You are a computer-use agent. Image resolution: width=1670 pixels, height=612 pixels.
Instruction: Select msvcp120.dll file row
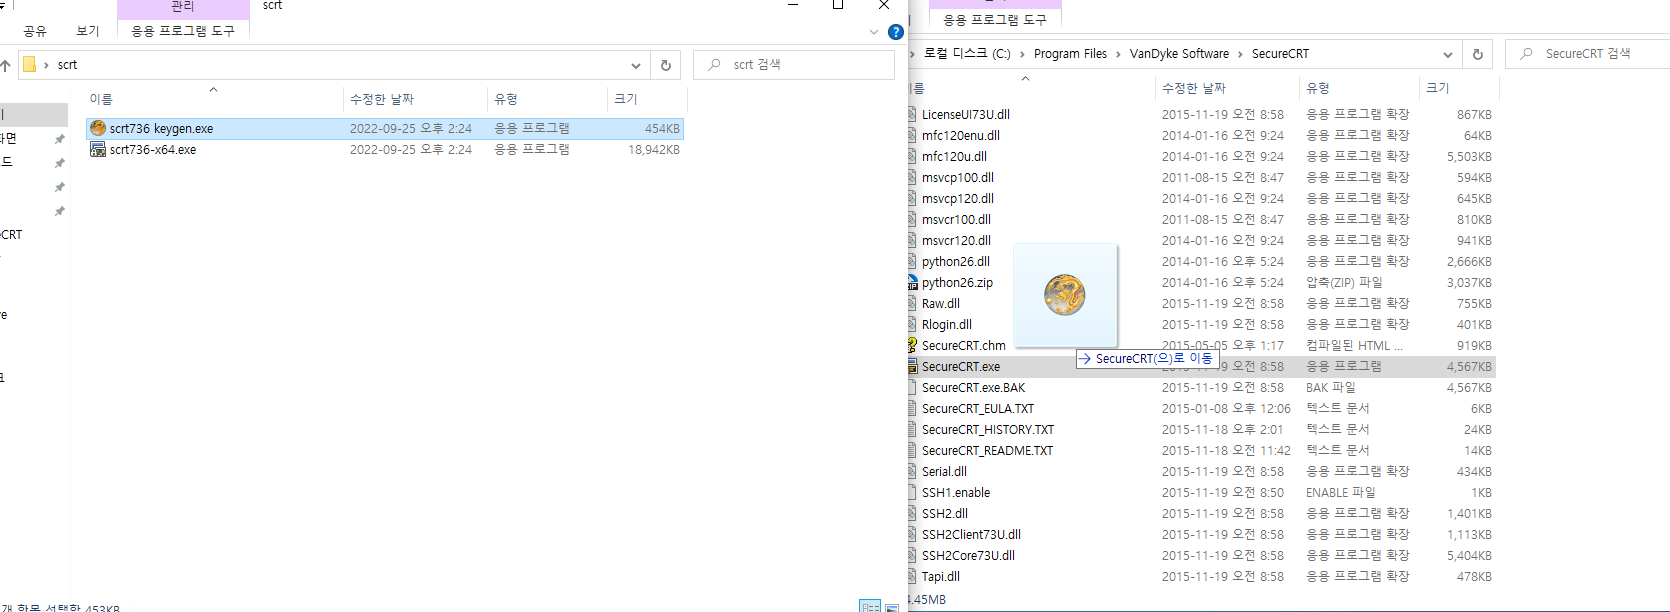(1201, 199)
